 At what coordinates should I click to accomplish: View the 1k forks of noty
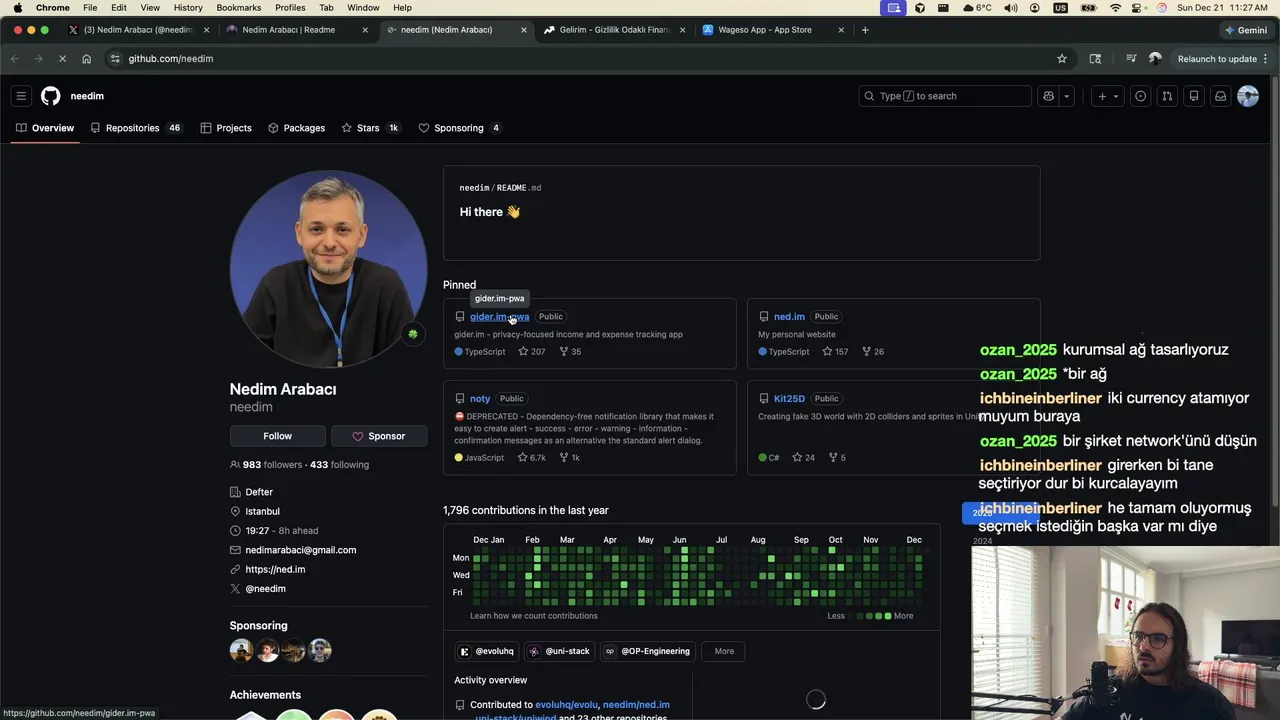click(x=570, y=458)
